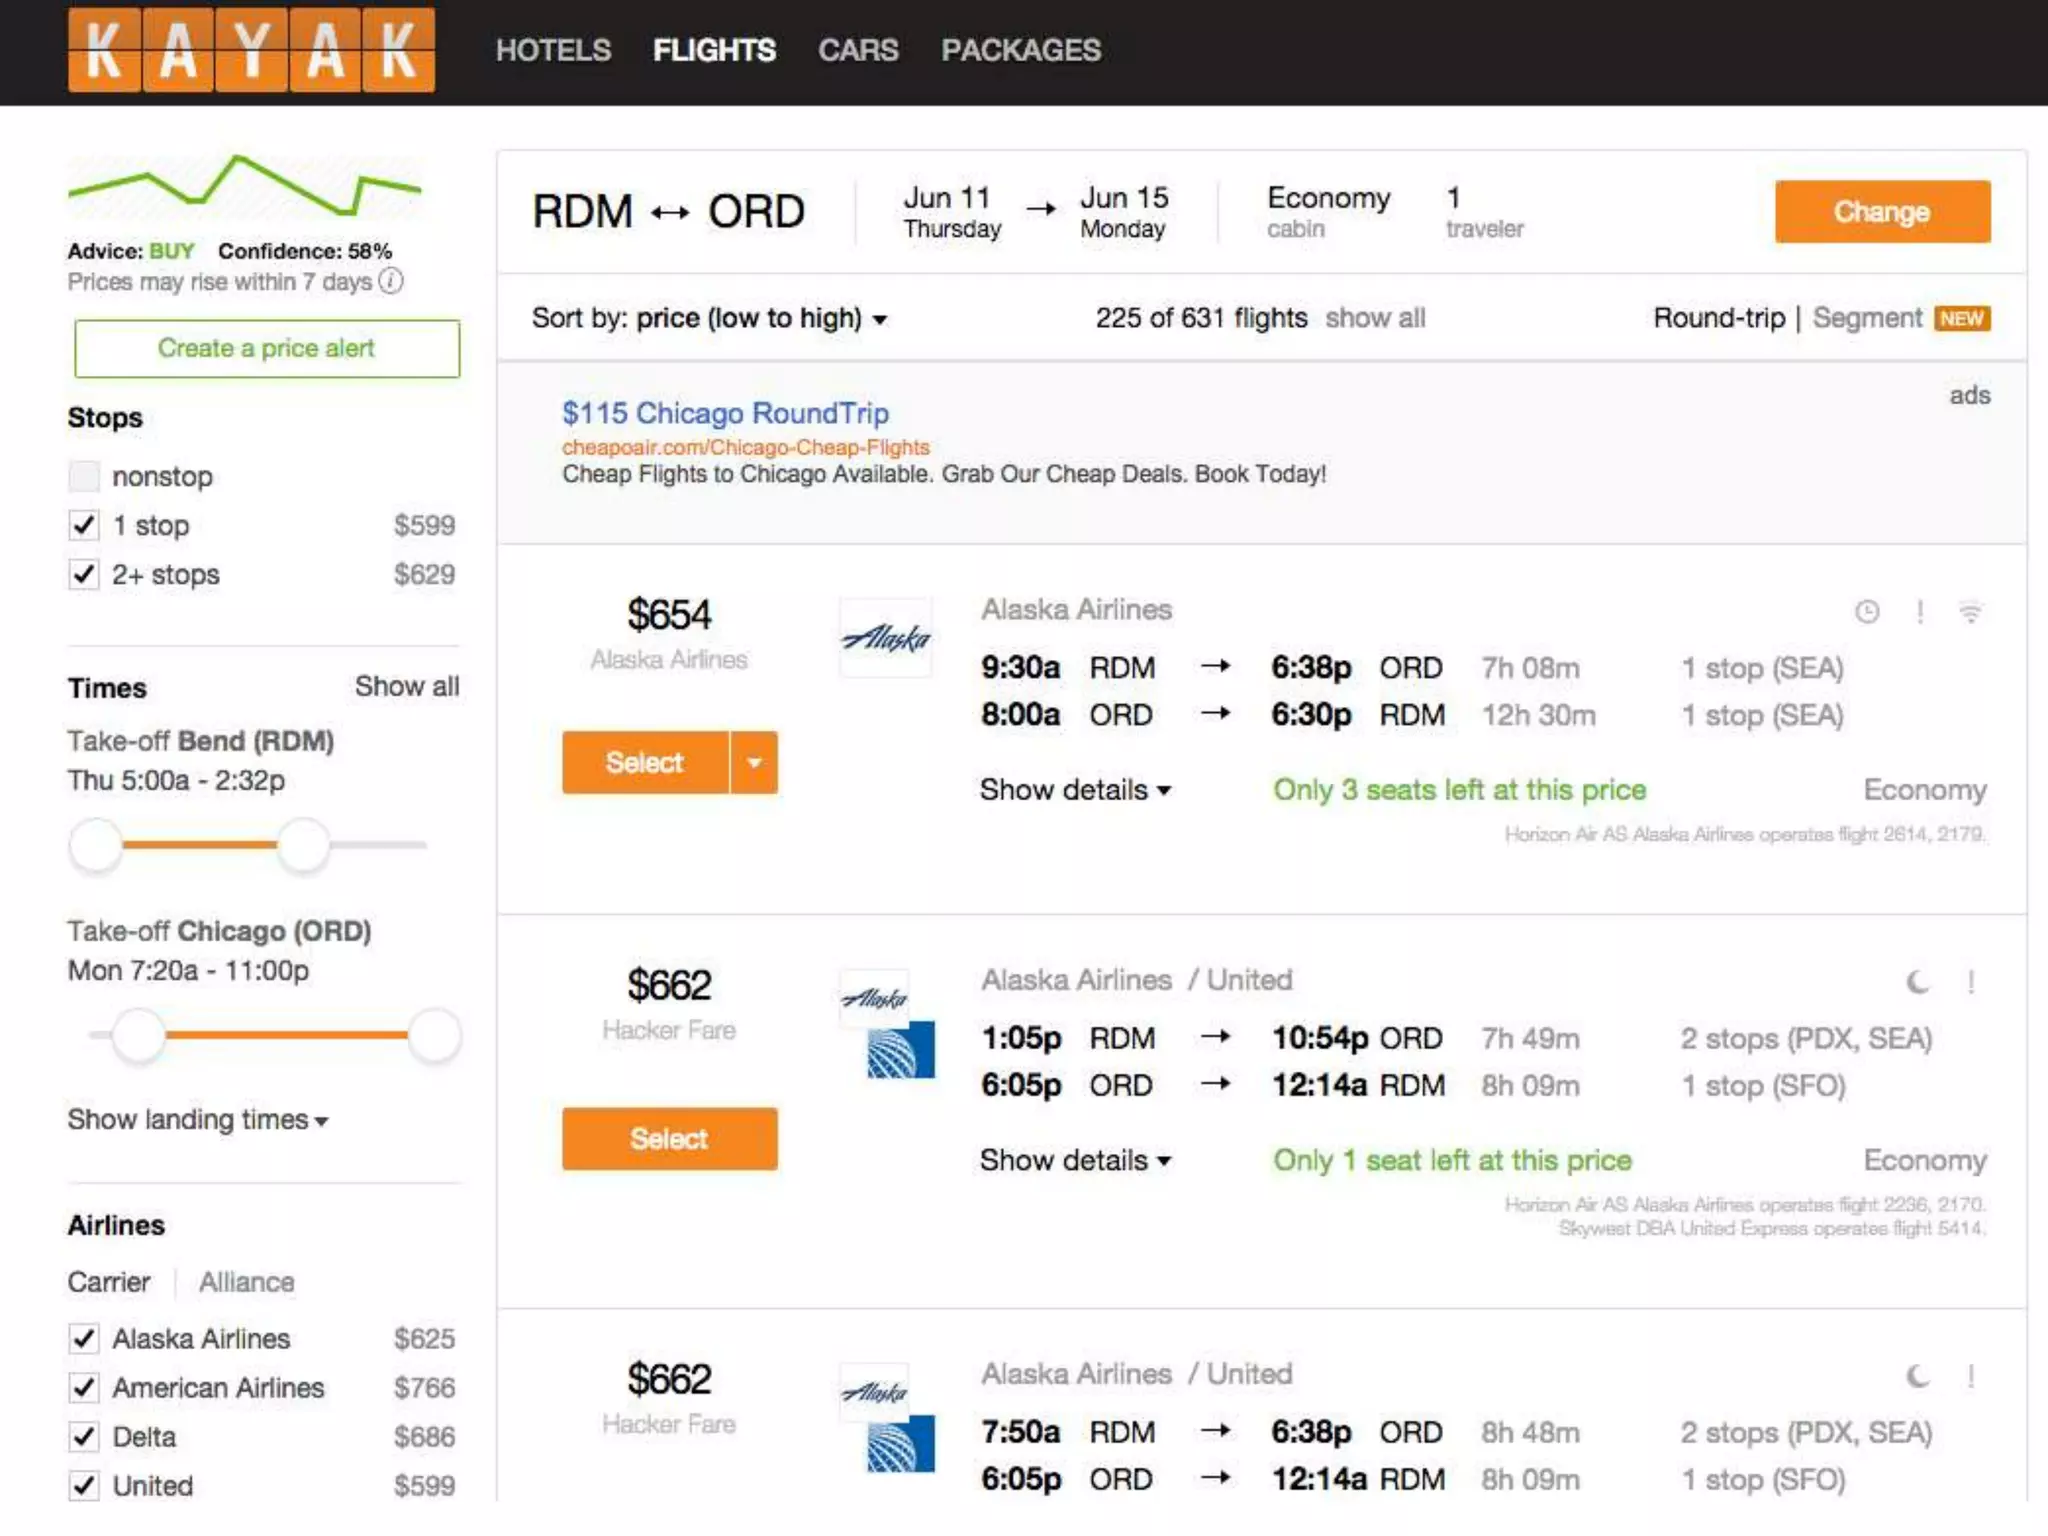Uncheck the Delta carrier checkbox

pyautogui.click(x=84, y=1437)
